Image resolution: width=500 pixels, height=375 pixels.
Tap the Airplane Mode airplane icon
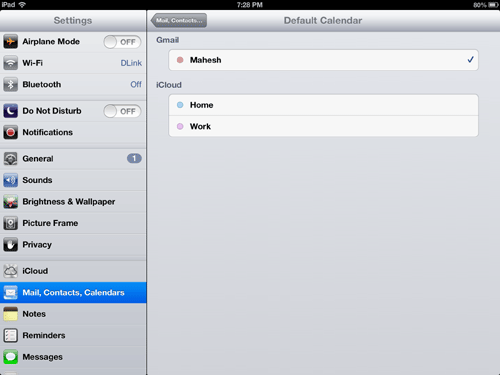pos(10,42)
